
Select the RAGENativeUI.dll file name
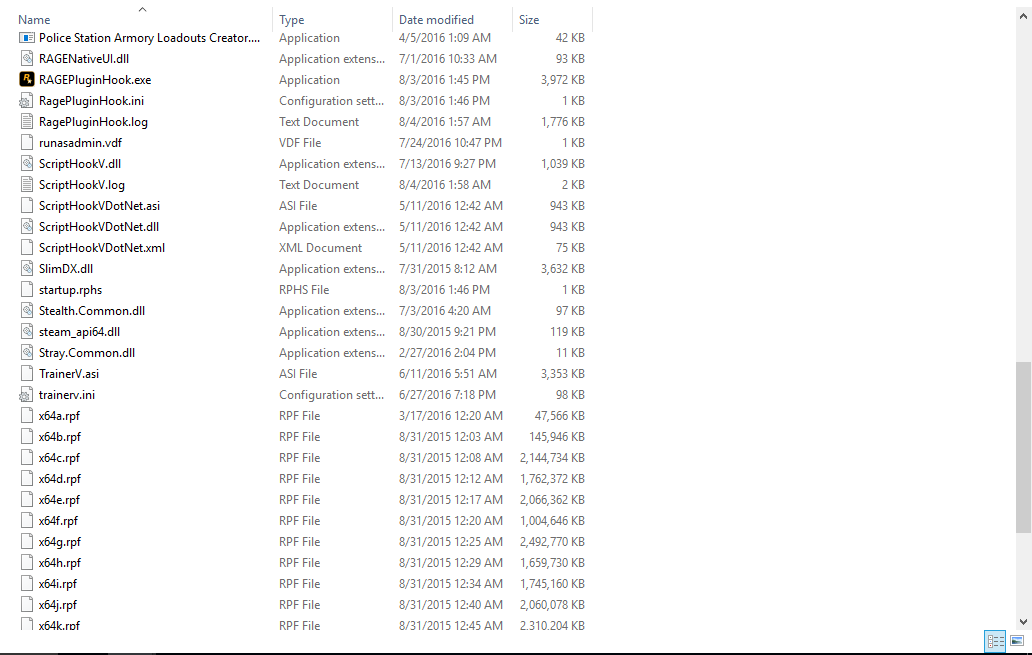(x=84, y=59)
